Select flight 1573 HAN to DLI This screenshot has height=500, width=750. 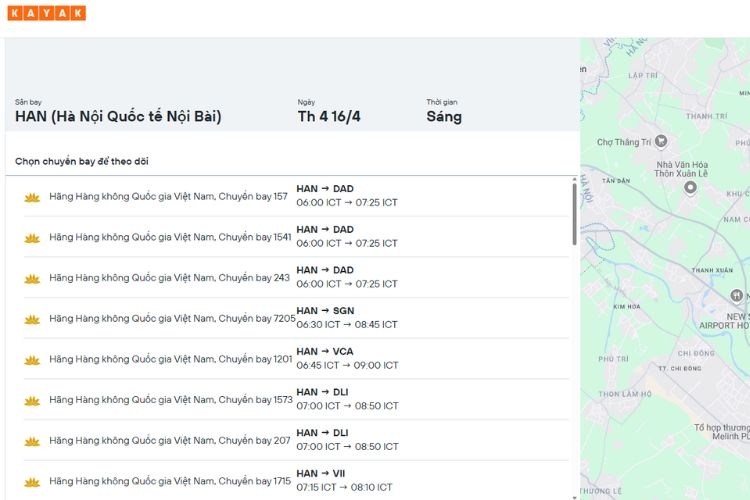pyautogui.click(x=296, y=400)
